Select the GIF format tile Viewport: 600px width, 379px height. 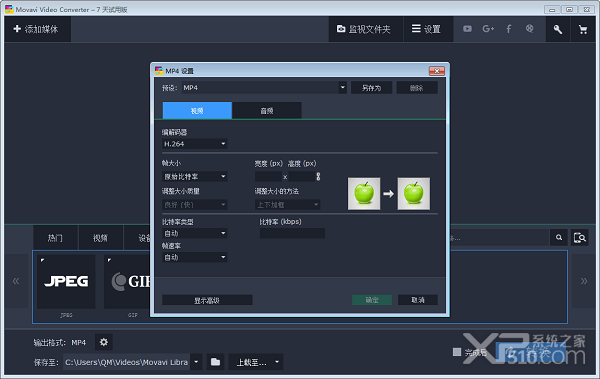(127, 282)
